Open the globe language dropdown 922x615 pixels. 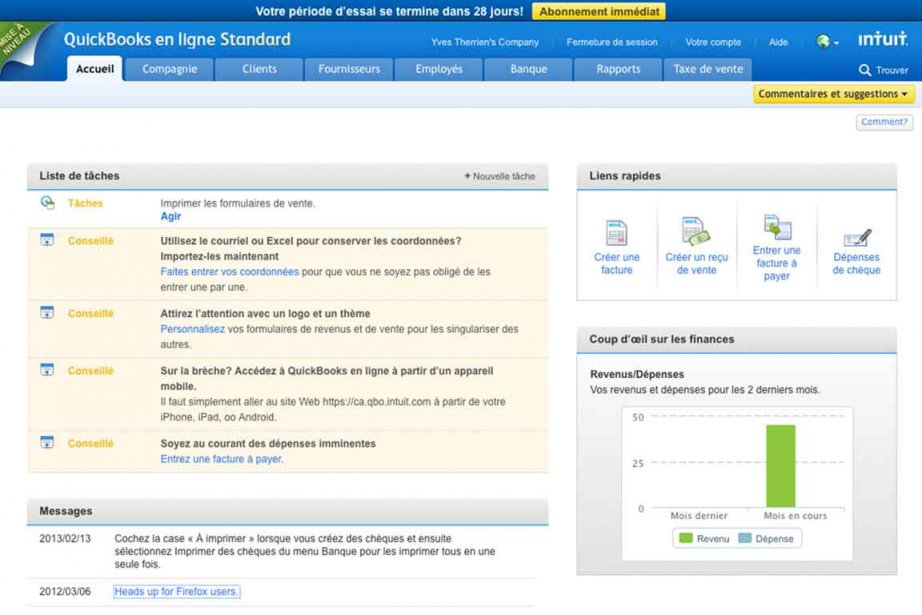pyautogui.click(x=827, y=42)
